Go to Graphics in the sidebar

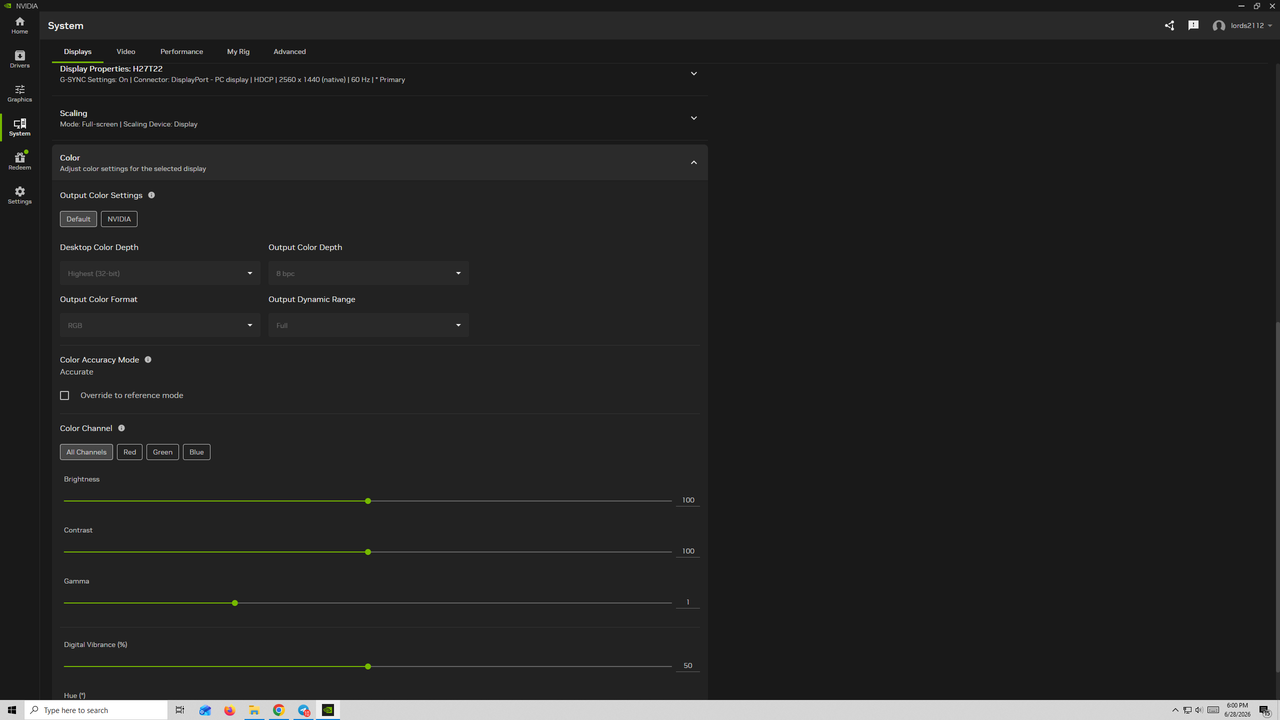(x=19, y=93)
